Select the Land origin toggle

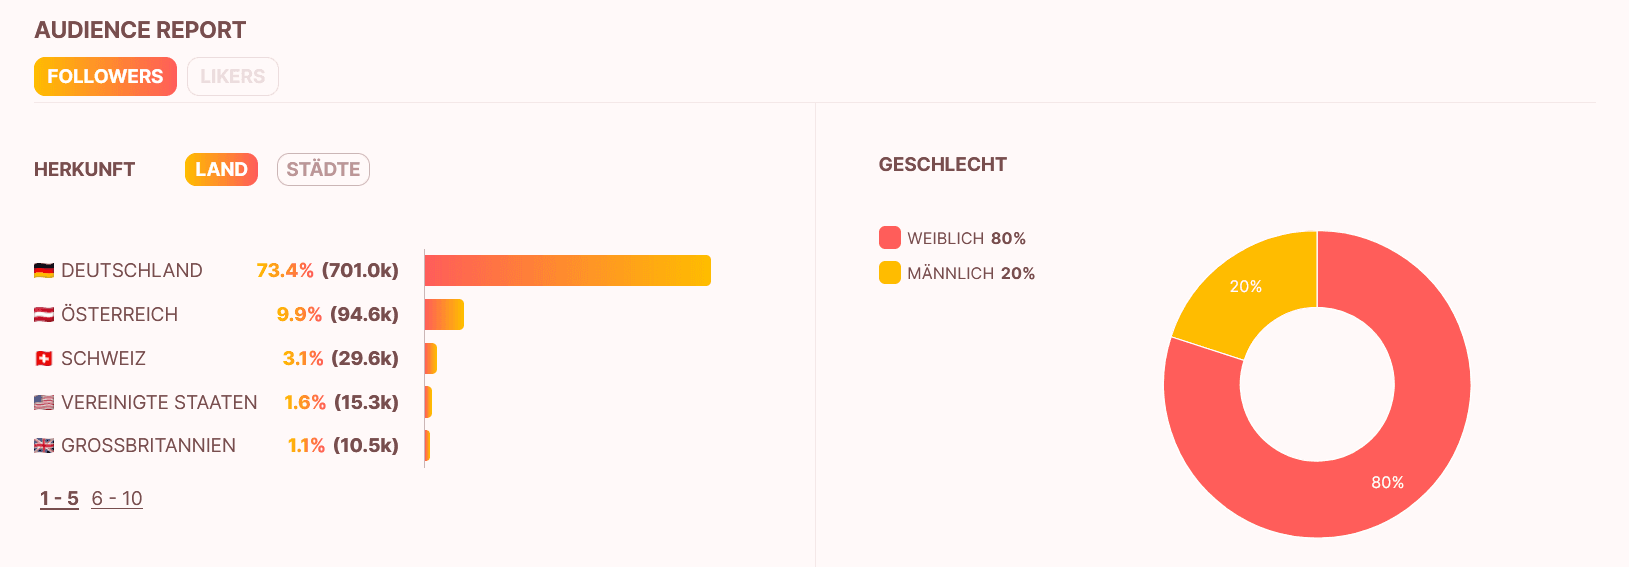tap(221, 170)
